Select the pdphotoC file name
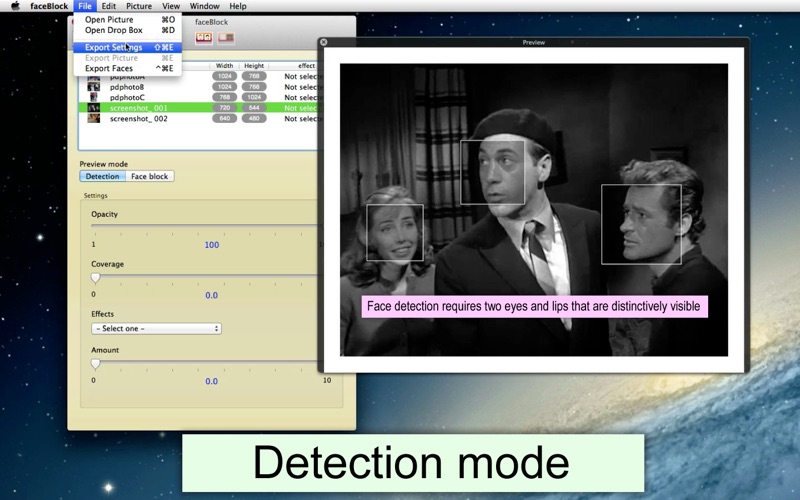Screen dimensions: 800x500 coord(127,97)
